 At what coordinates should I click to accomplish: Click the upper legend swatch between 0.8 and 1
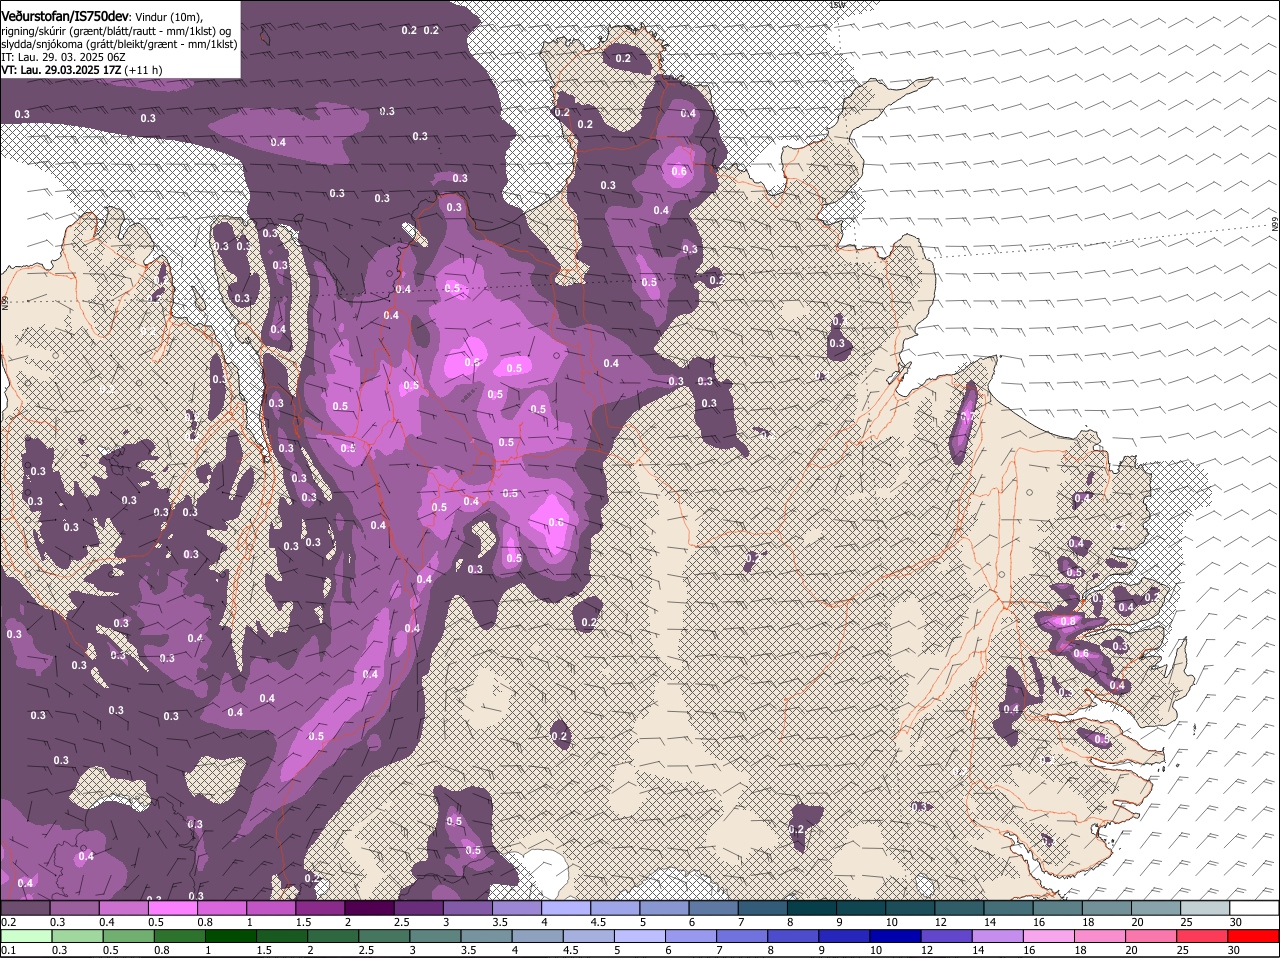click(221, 908)
